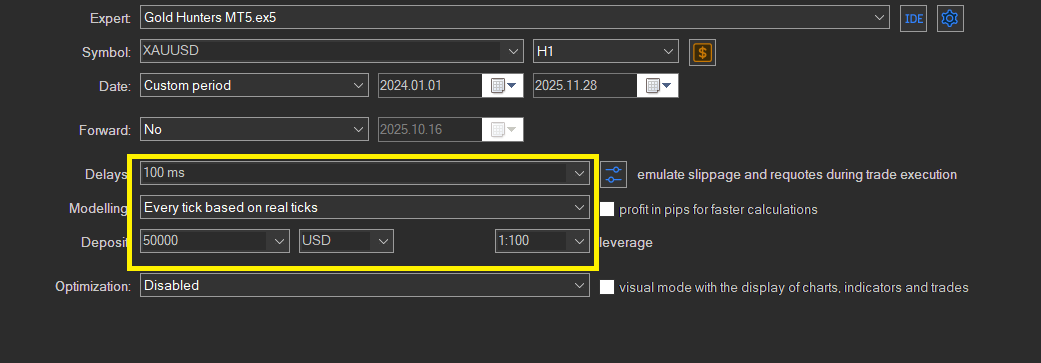1041x363 pixels.
Task: Open the forward date calendar icon
Action: (503, 129)
